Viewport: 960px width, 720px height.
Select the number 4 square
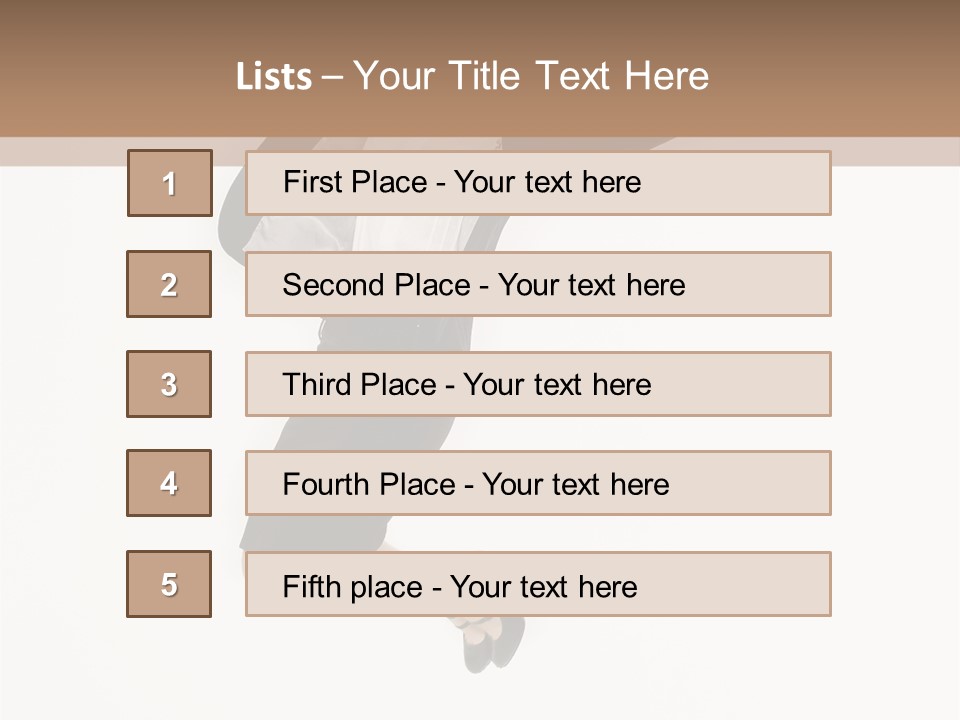169,483
